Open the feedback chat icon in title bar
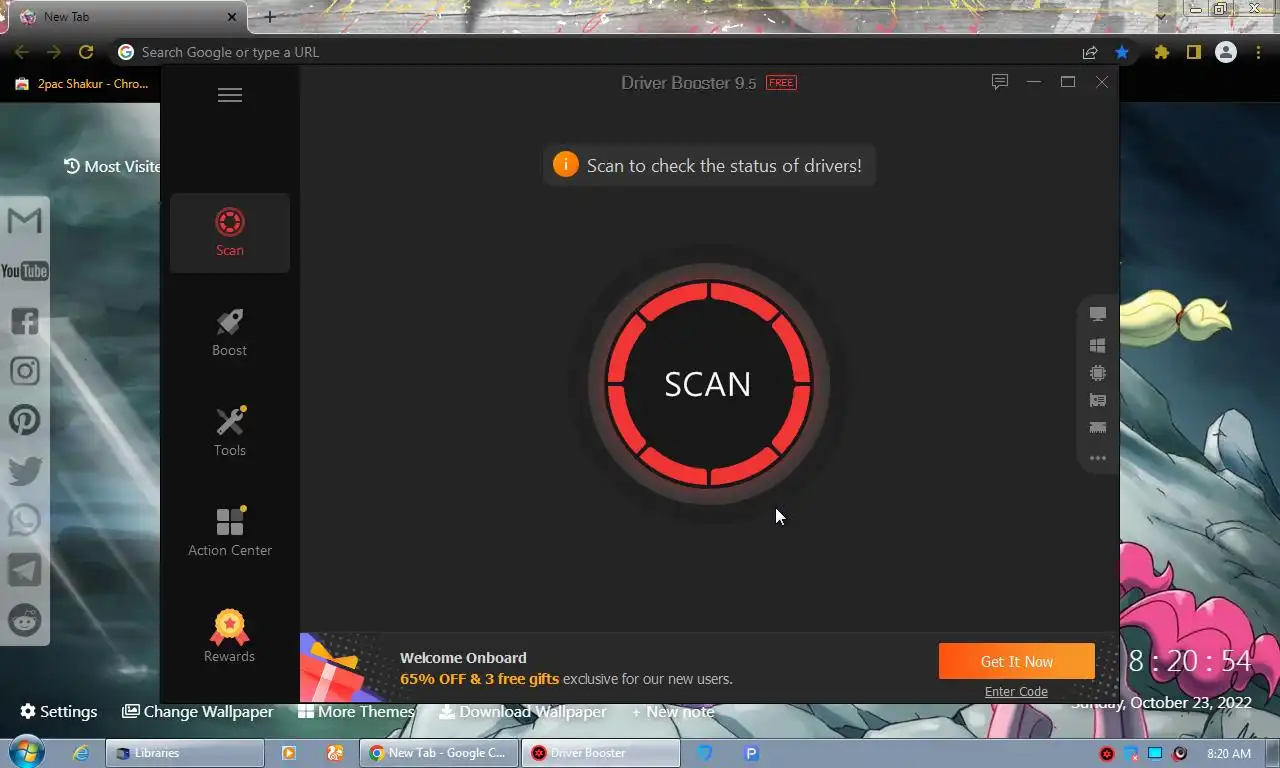Image resolution: width=1280 pixels, height=768 pixels. pos(999,82)
